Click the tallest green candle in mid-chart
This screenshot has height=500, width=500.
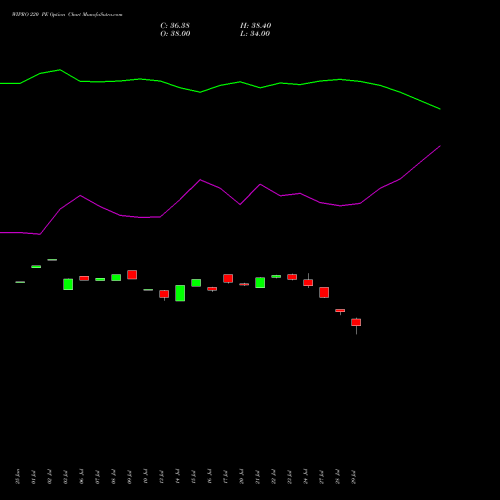[x=180, y=293]
